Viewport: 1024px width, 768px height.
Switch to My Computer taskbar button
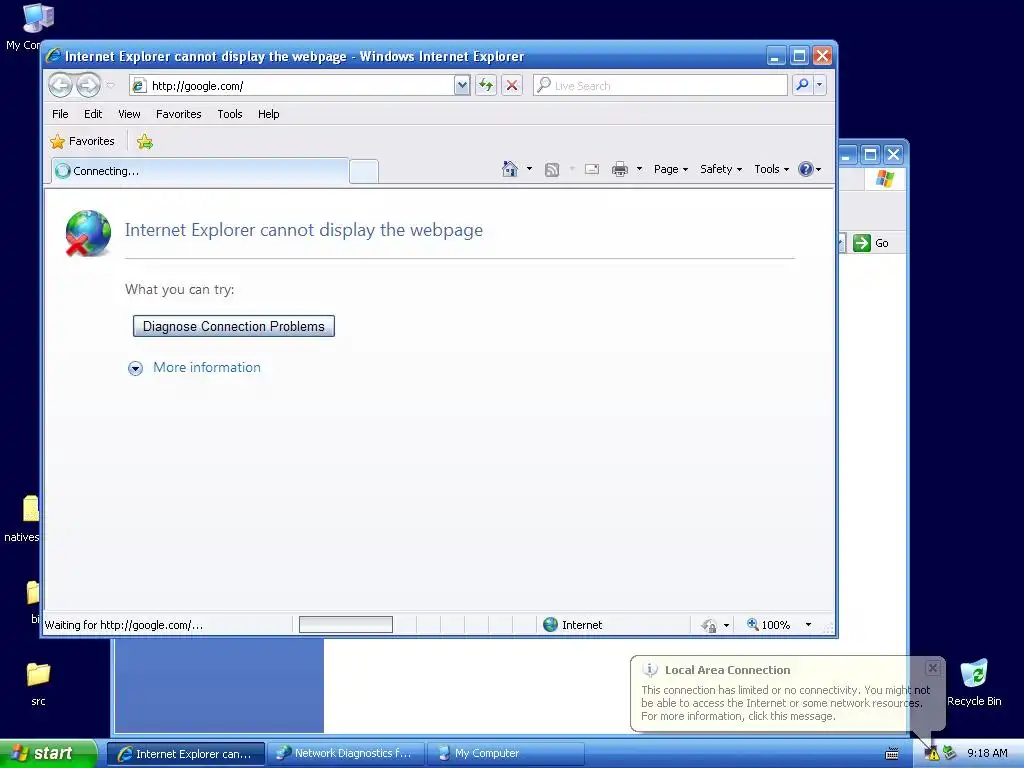point(505,754)
